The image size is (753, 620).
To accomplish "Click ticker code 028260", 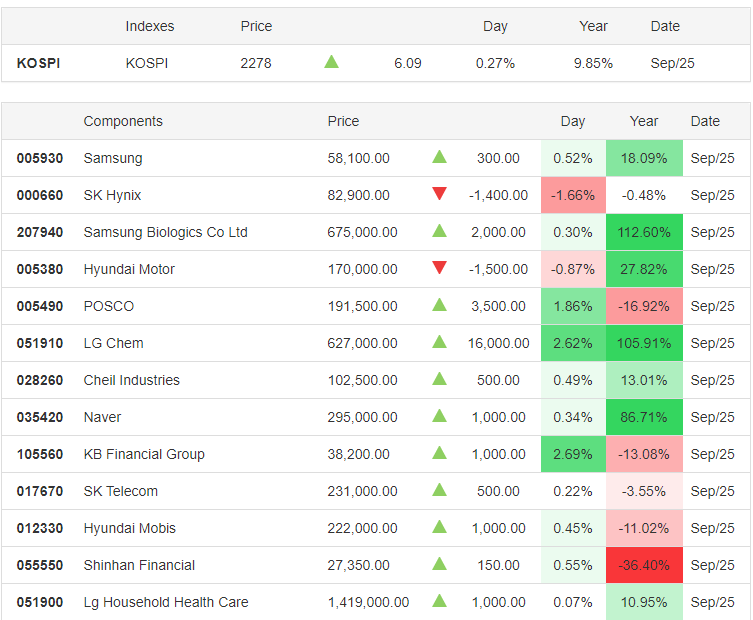I will [x=40, y=380].
